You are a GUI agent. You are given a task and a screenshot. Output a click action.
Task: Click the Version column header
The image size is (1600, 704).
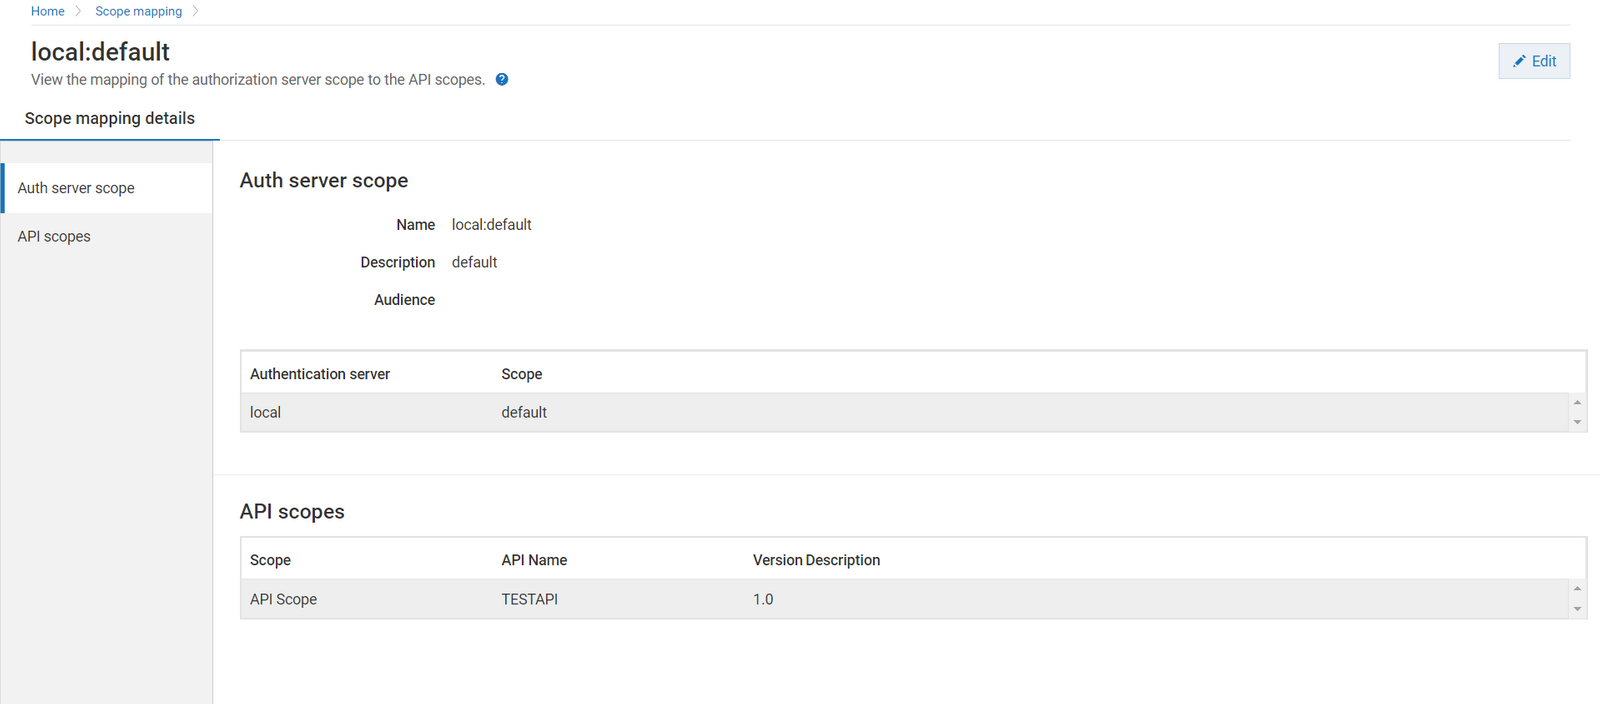[x=777, y=560]
